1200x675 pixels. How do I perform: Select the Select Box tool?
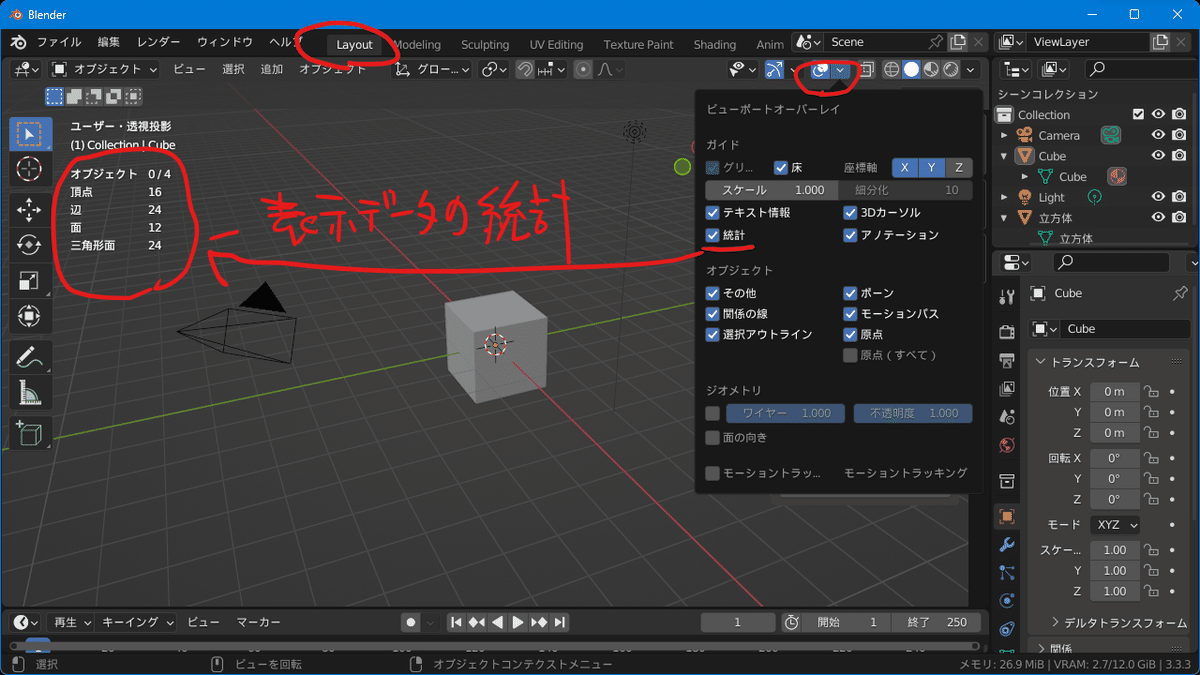[x=29, y=134]
